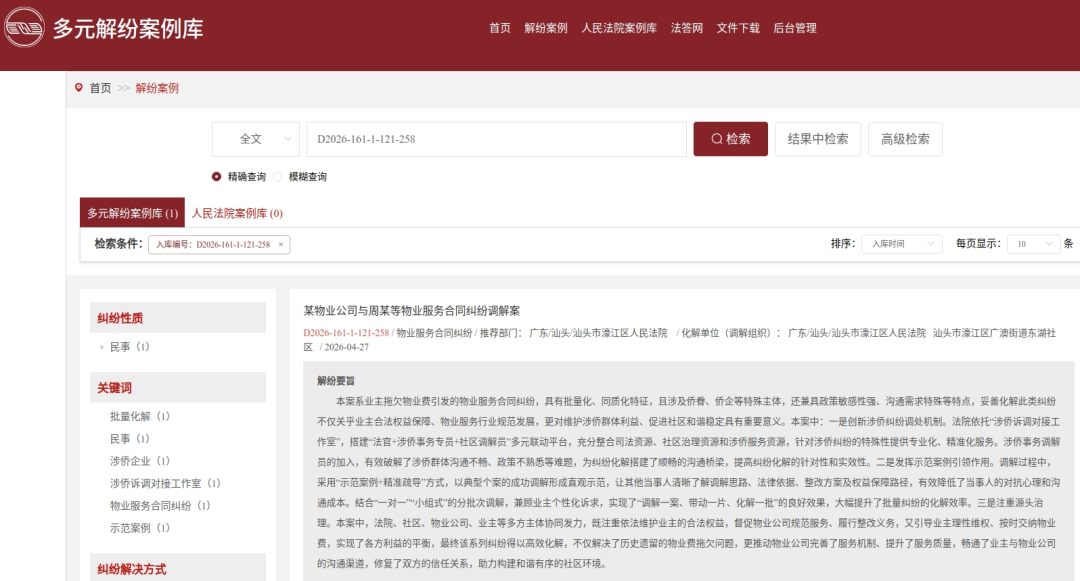Click the 结果中检索 button
Image resolution: width=1080 pixels, height=581 pixels.
point(818,139)
